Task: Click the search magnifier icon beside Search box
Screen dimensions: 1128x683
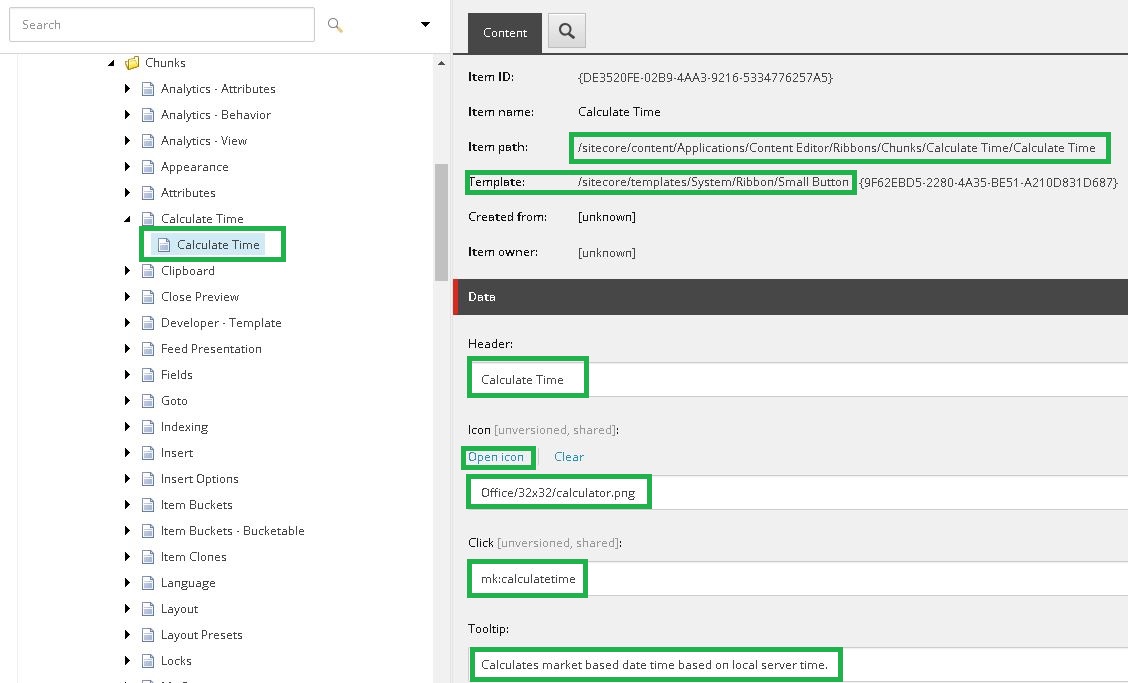Action: pyautogui.click(x=335, y=25)
